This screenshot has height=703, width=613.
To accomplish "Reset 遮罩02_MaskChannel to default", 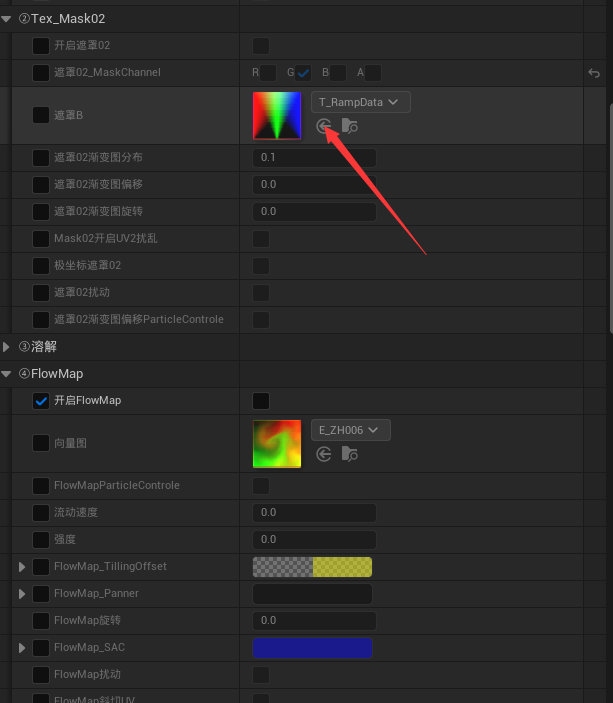I will point(594,73).
